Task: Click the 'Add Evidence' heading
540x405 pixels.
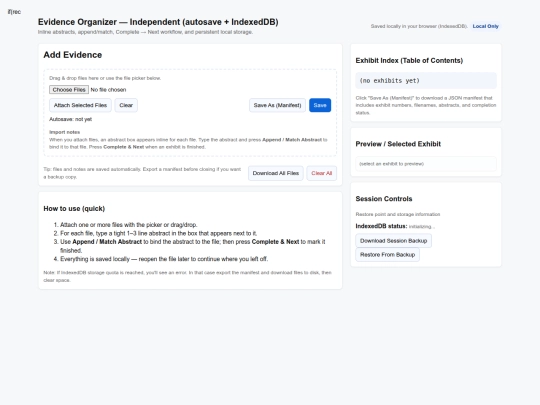Action: click(x=73, y=55)
